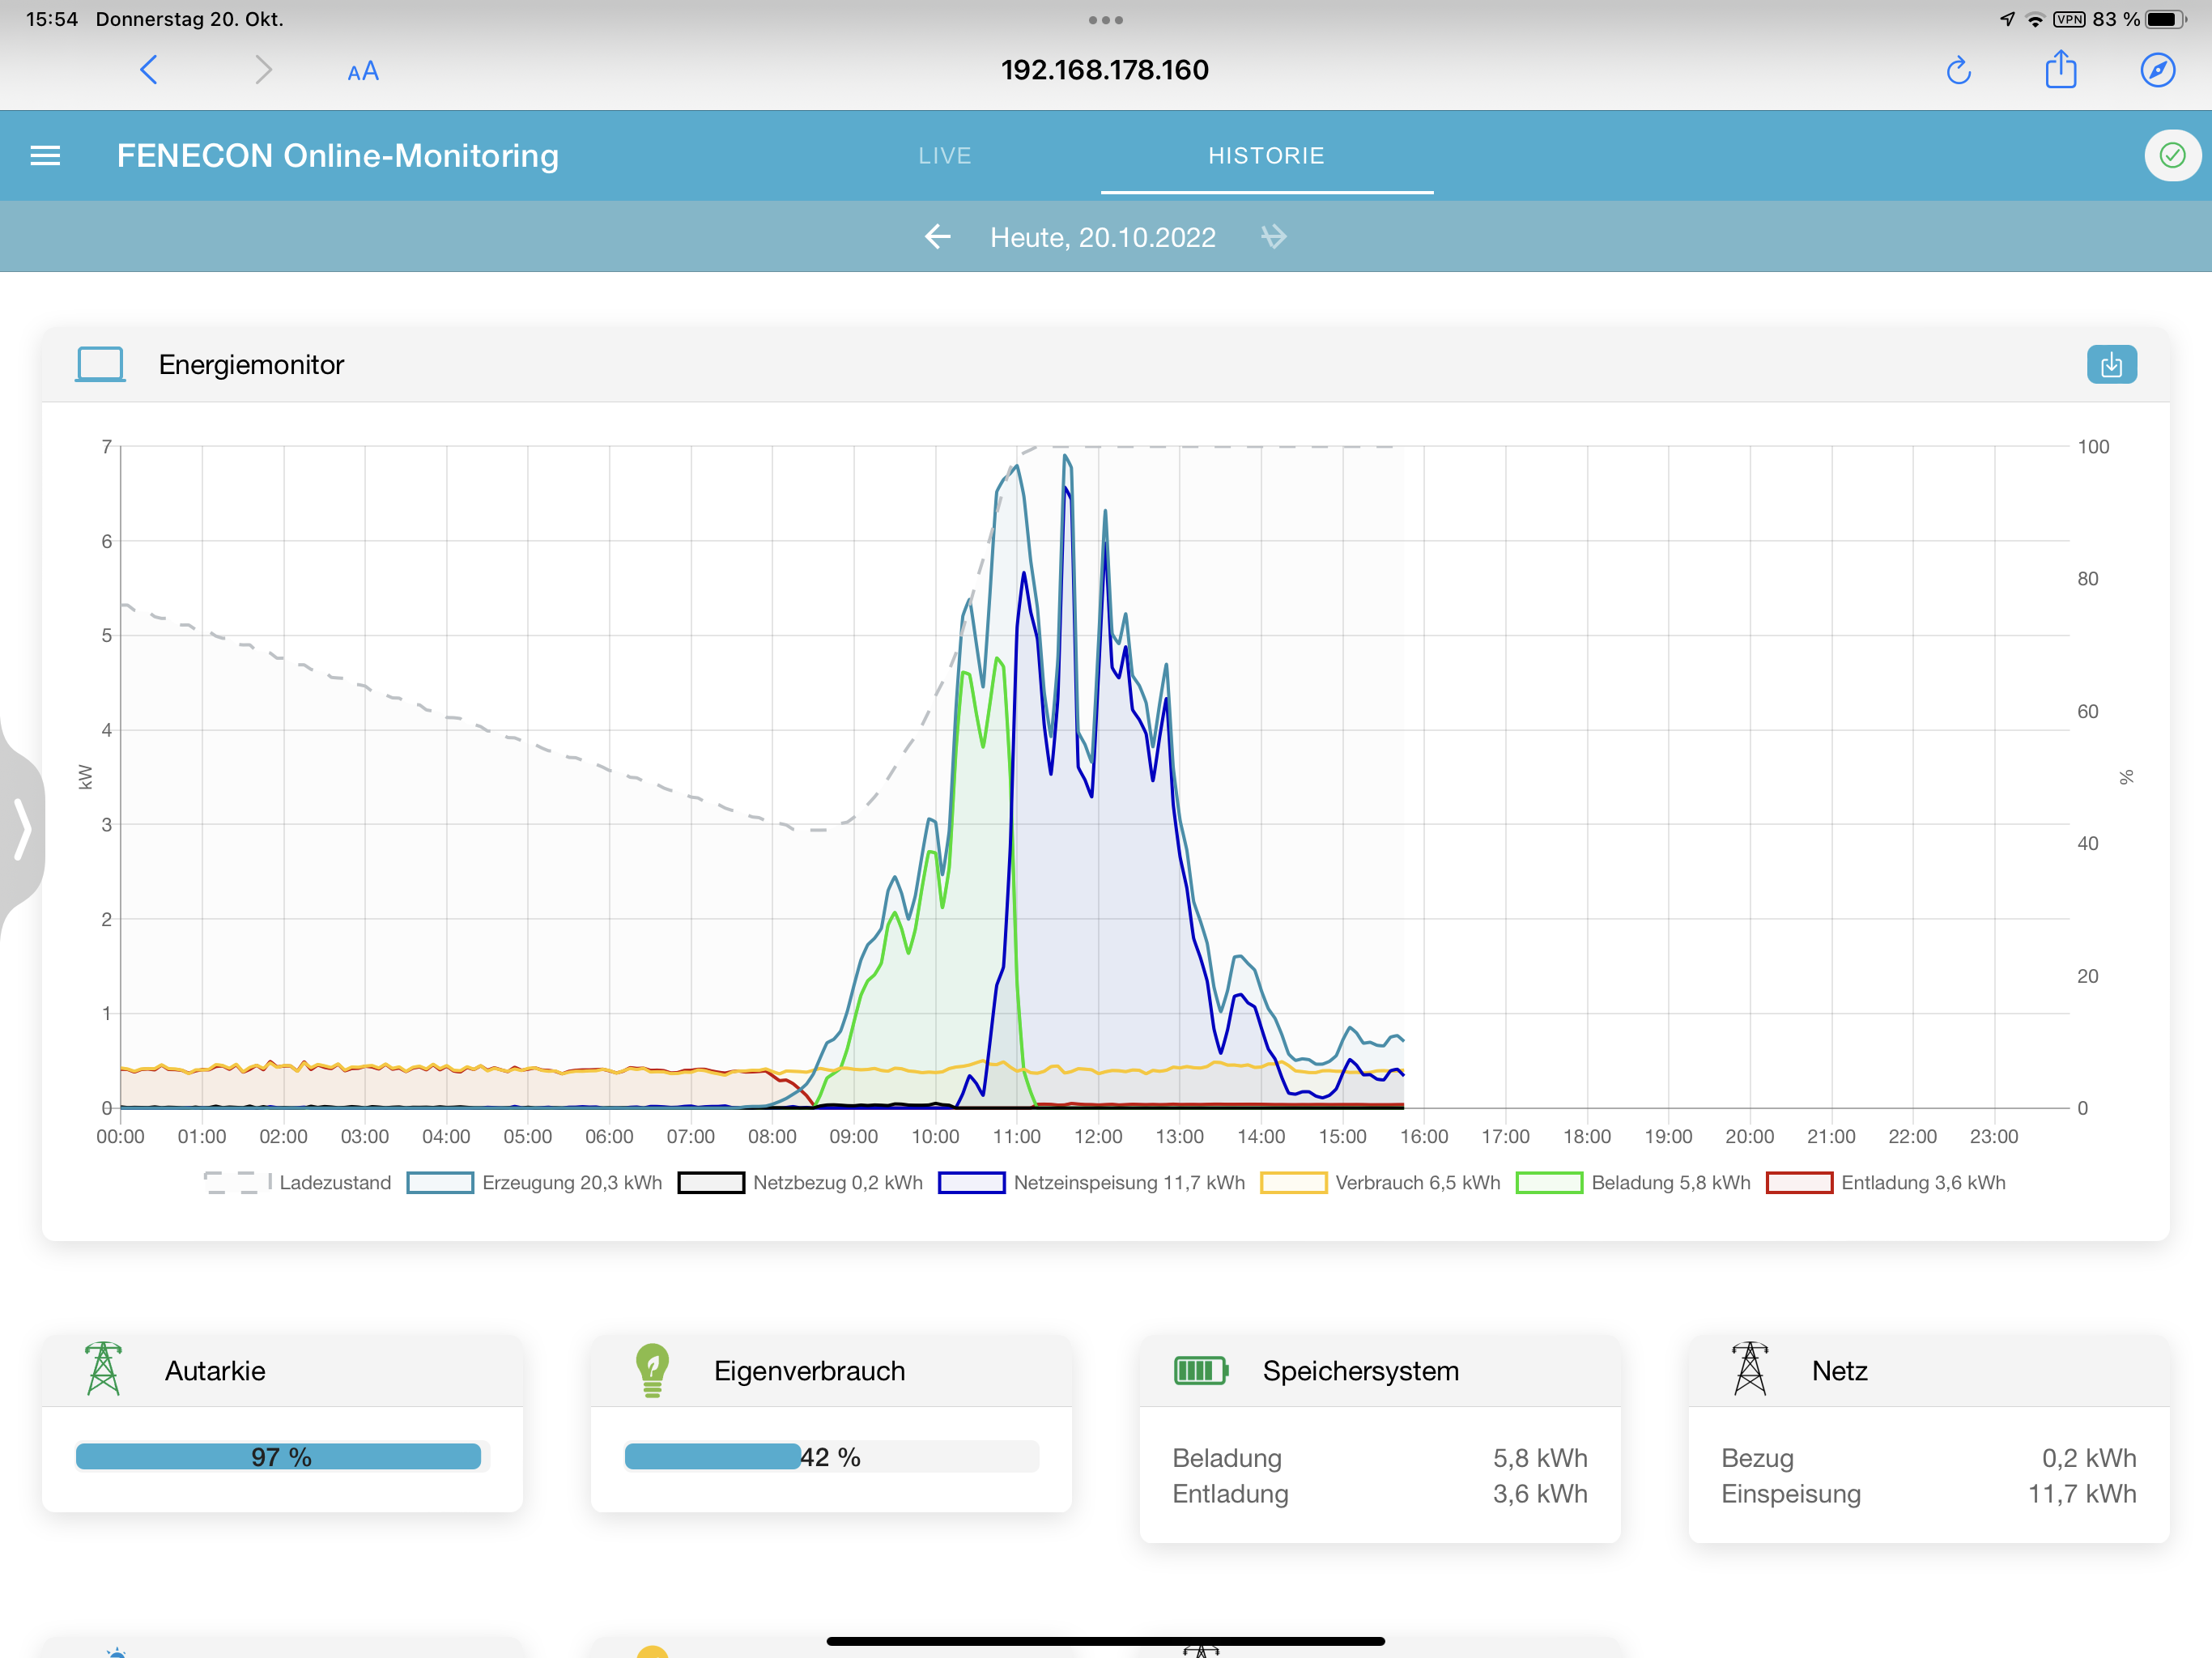
Task: Switch to the LIVE tab
Action: click(x=945, y=156)
